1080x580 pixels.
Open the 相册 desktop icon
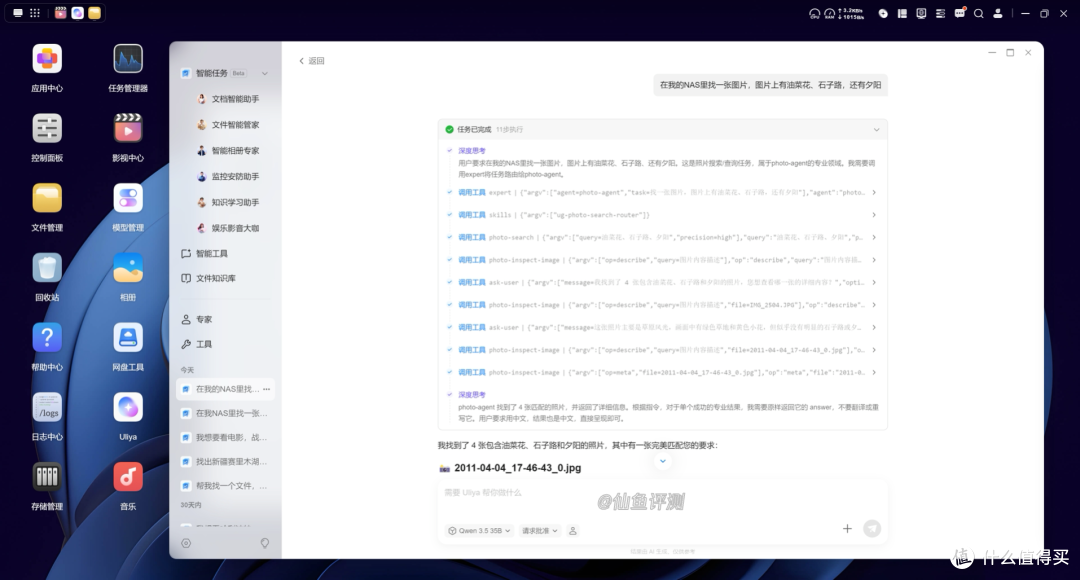128,268
